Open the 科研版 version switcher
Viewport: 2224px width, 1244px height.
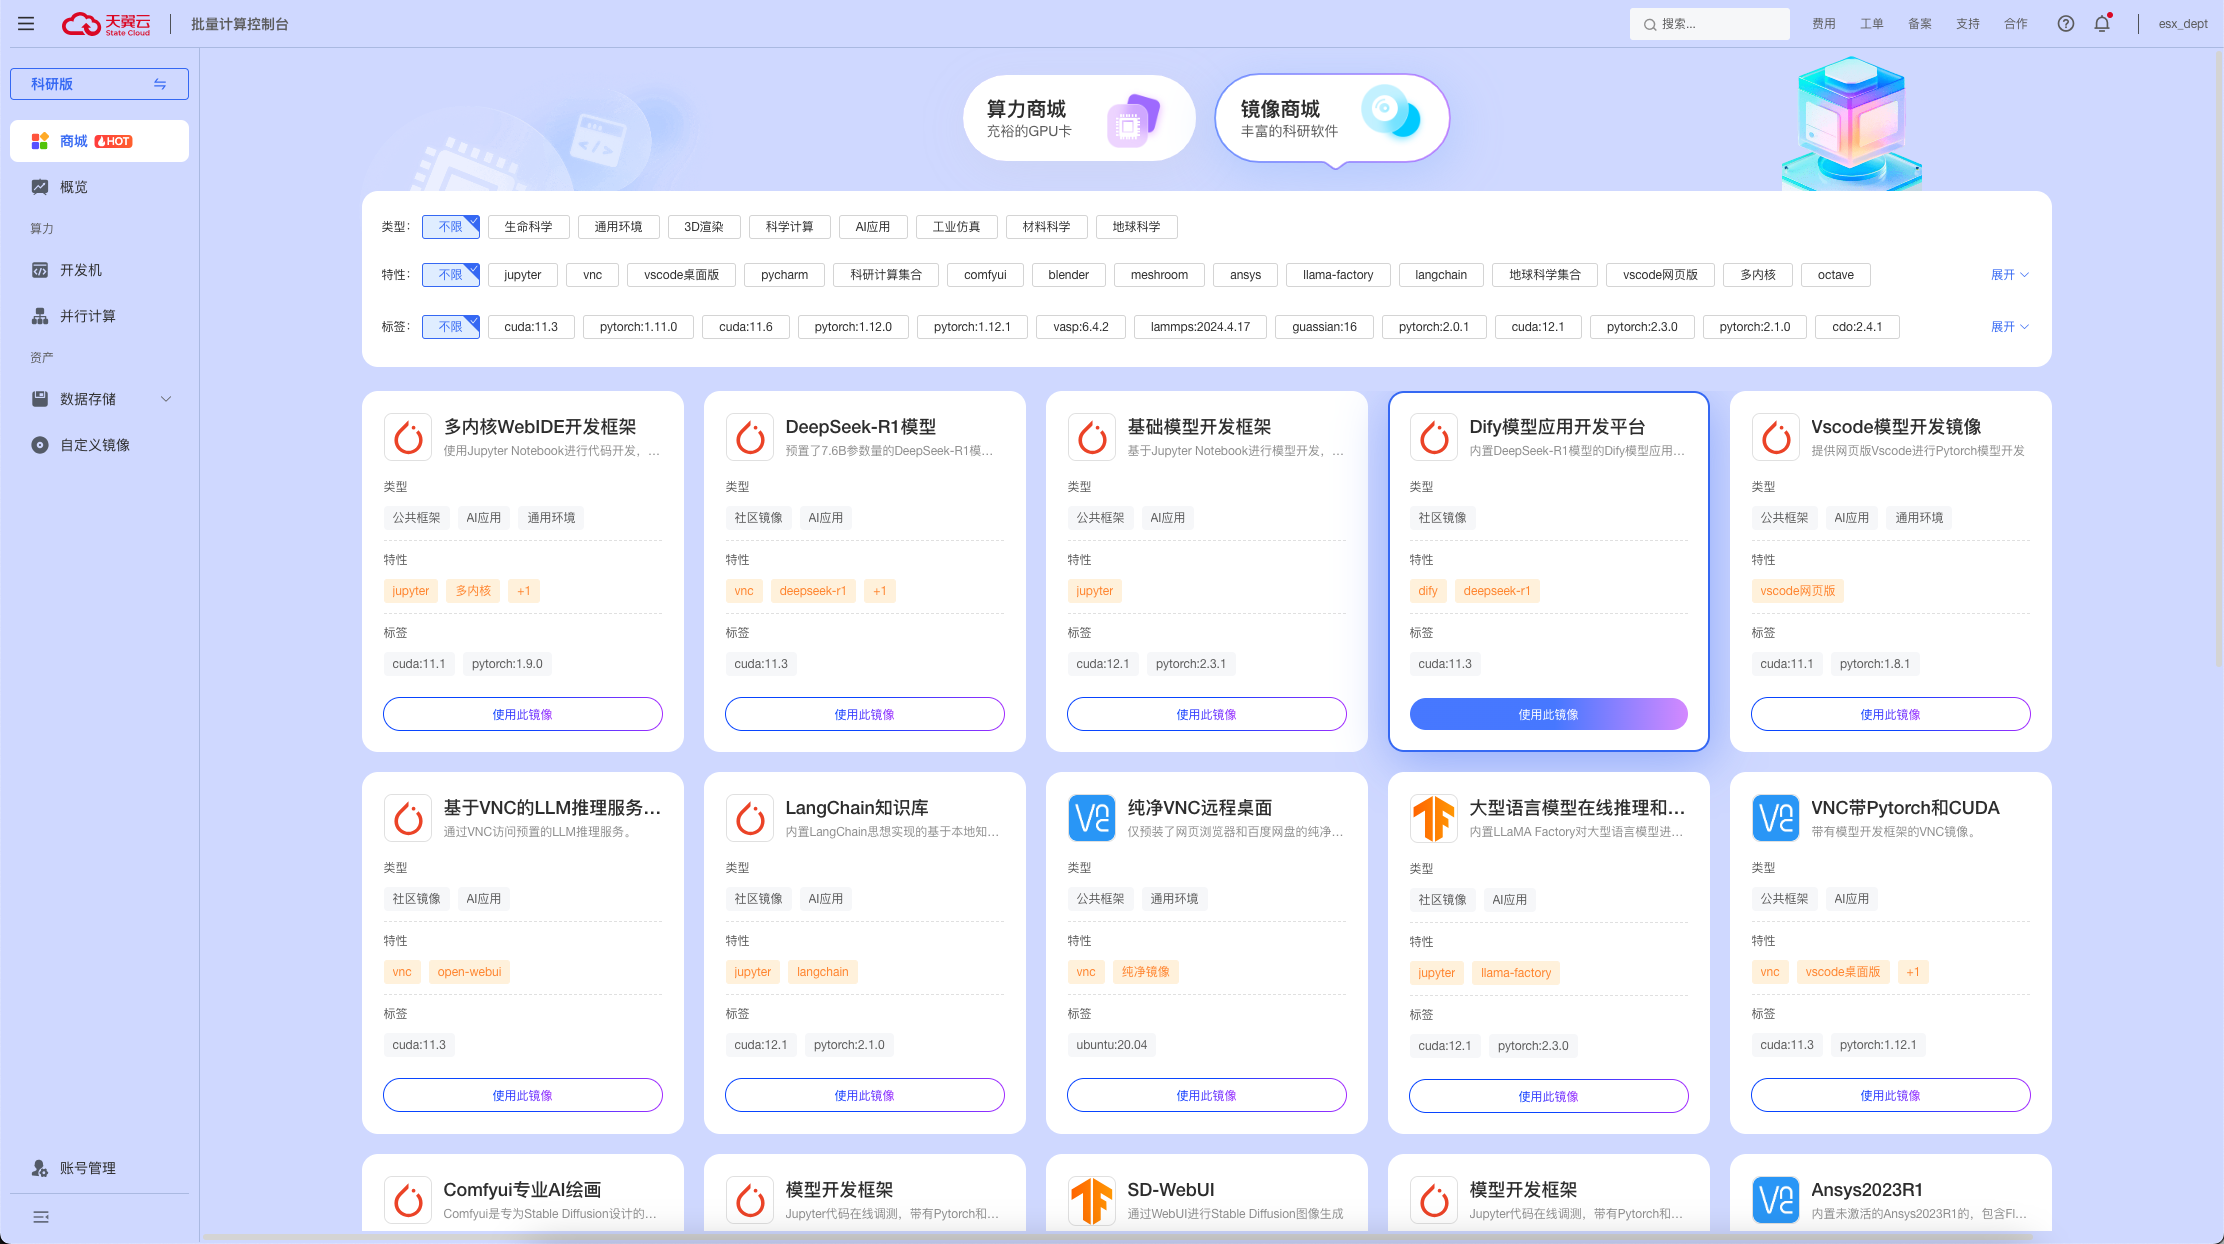click(99, 84)
